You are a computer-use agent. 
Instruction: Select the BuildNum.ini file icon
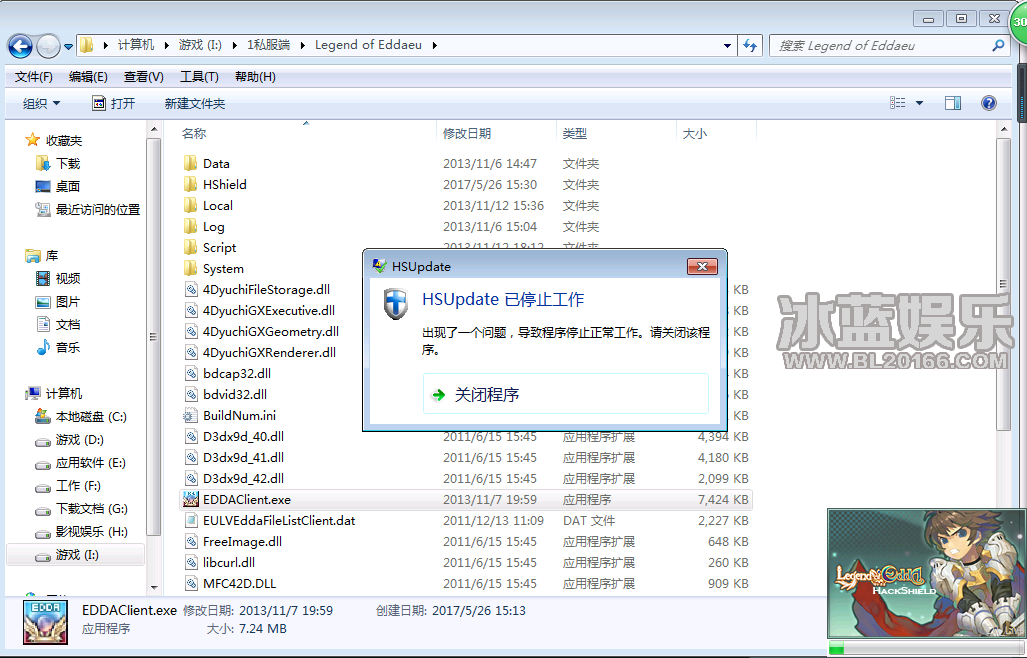tap(191, 415)
